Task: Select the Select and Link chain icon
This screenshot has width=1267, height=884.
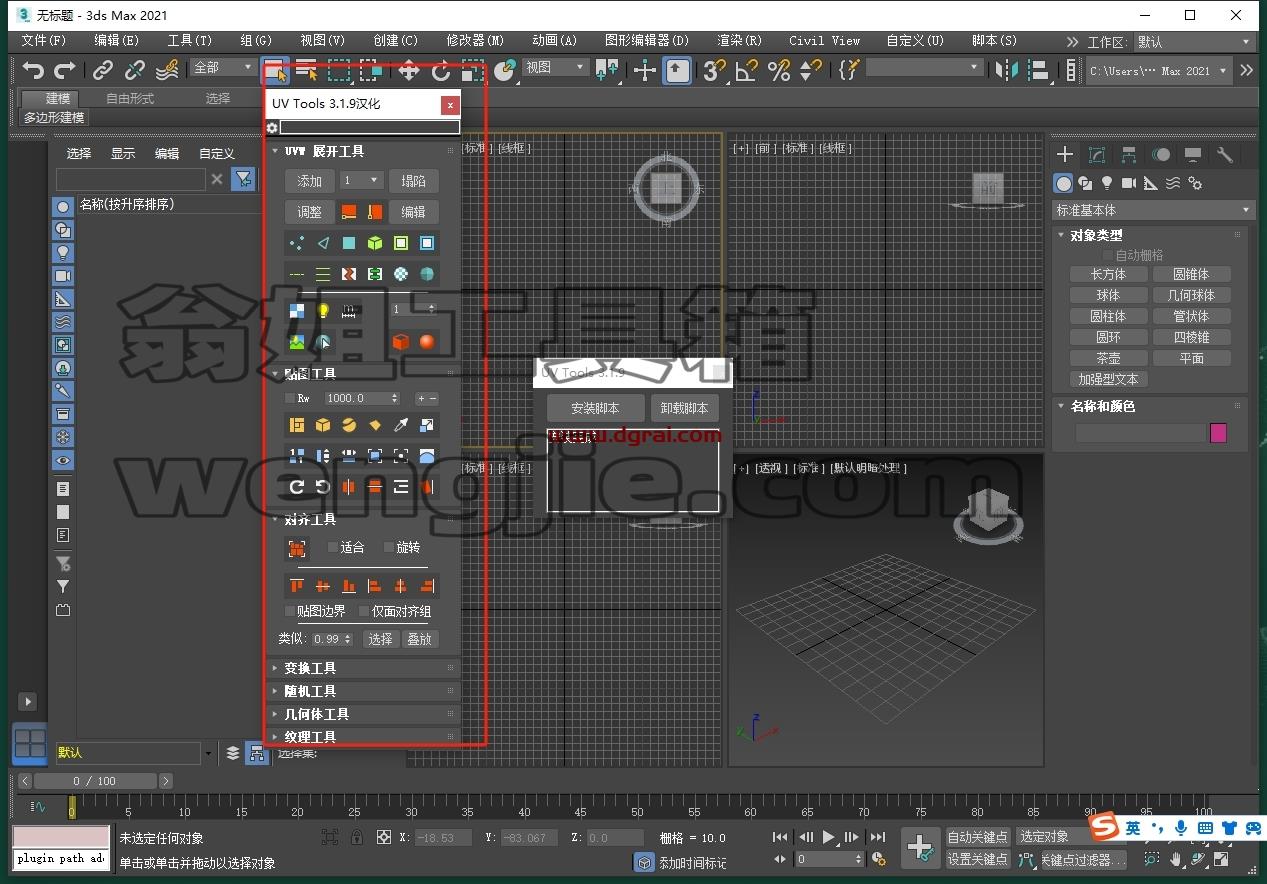Action: [x=103, y=70]
